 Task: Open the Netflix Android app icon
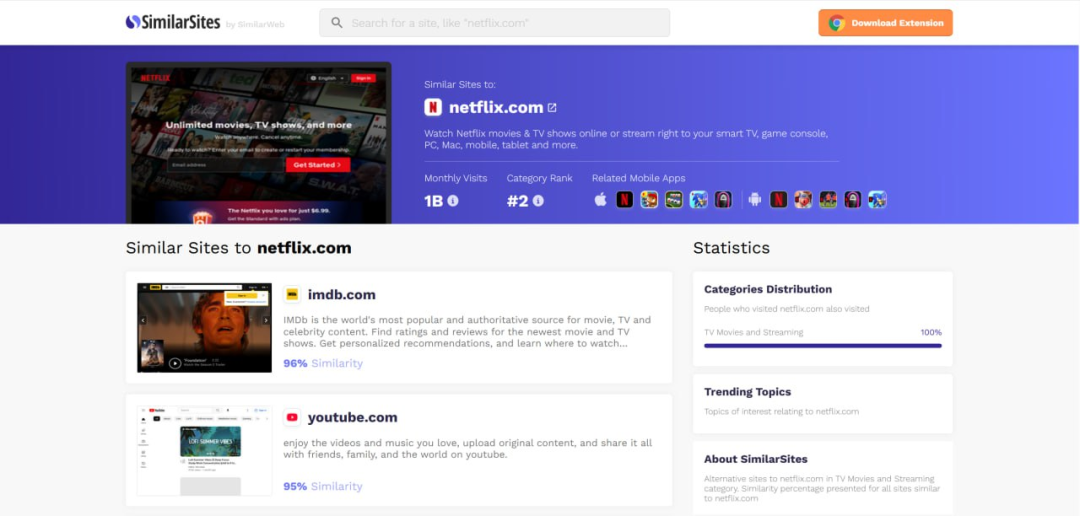point(778,200)
